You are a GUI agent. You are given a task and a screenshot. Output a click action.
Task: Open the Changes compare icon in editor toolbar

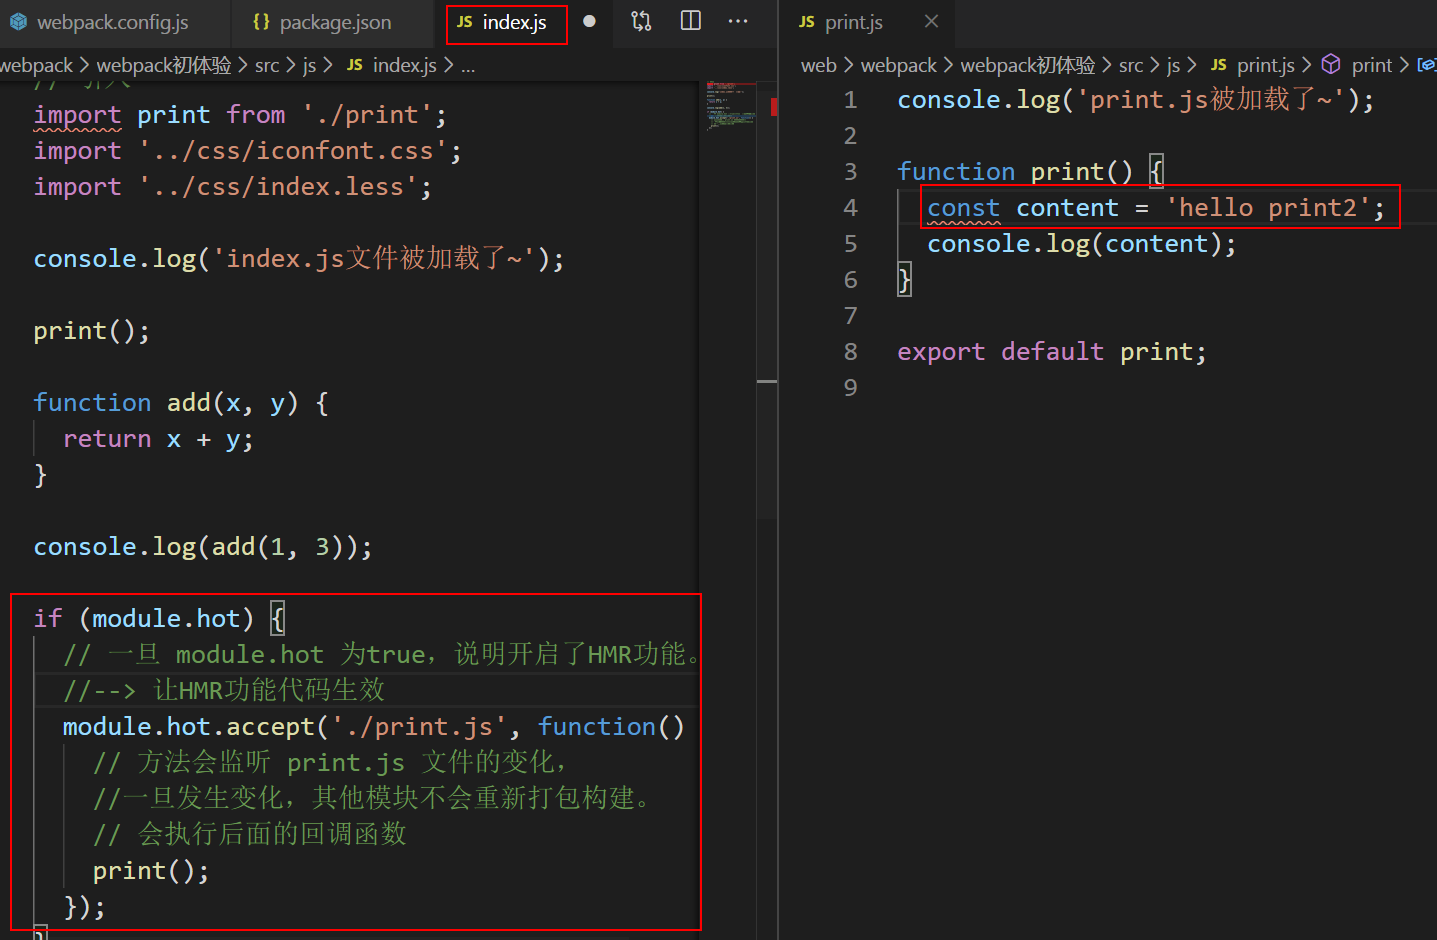(641, 21)
